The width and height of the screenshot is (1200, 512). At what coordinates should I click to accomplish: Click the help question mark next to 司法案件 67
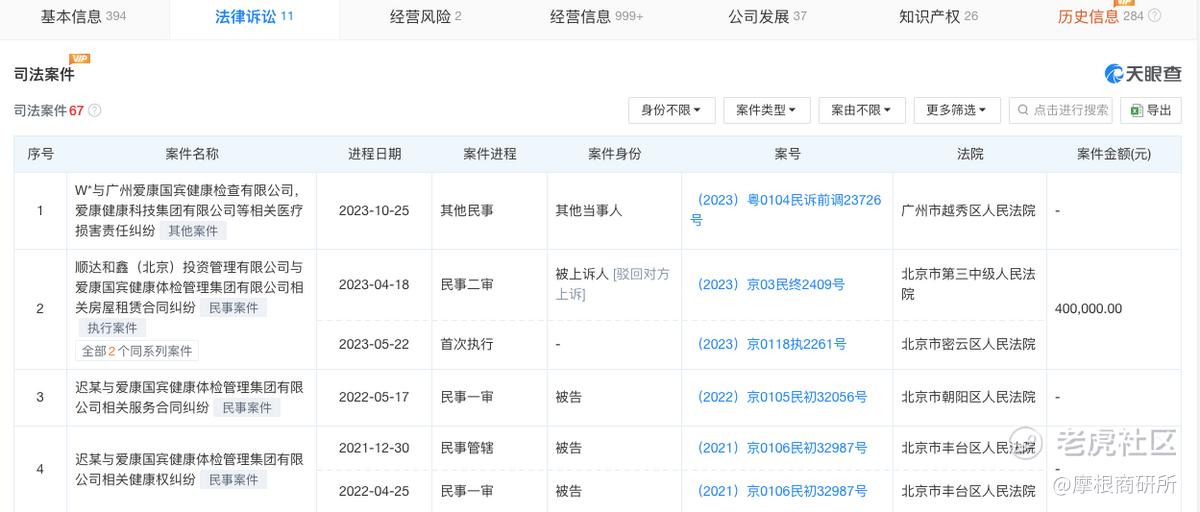coord(94,111)
